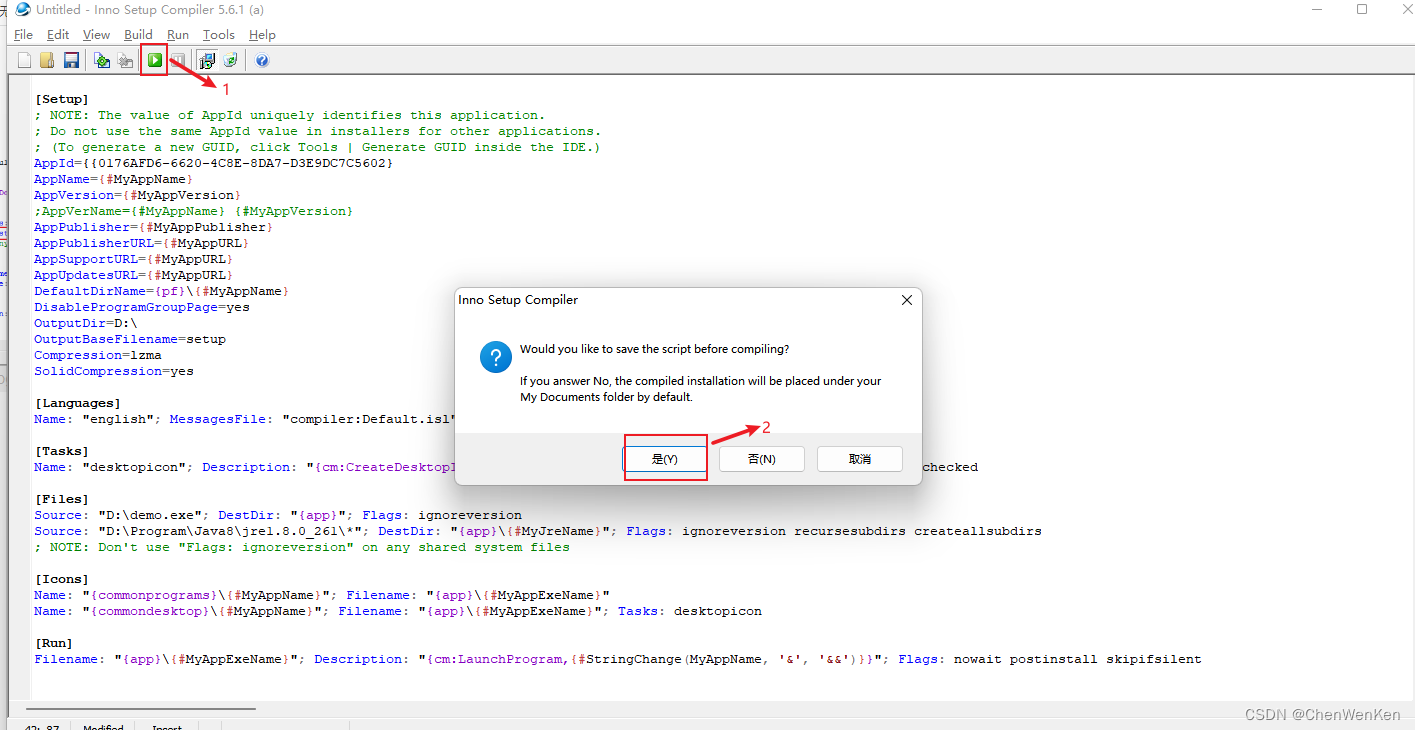Screen dimensions: 1415x730
Task: Click the DefaultDirName={pf} line
Action: click(x=162, y=291)
